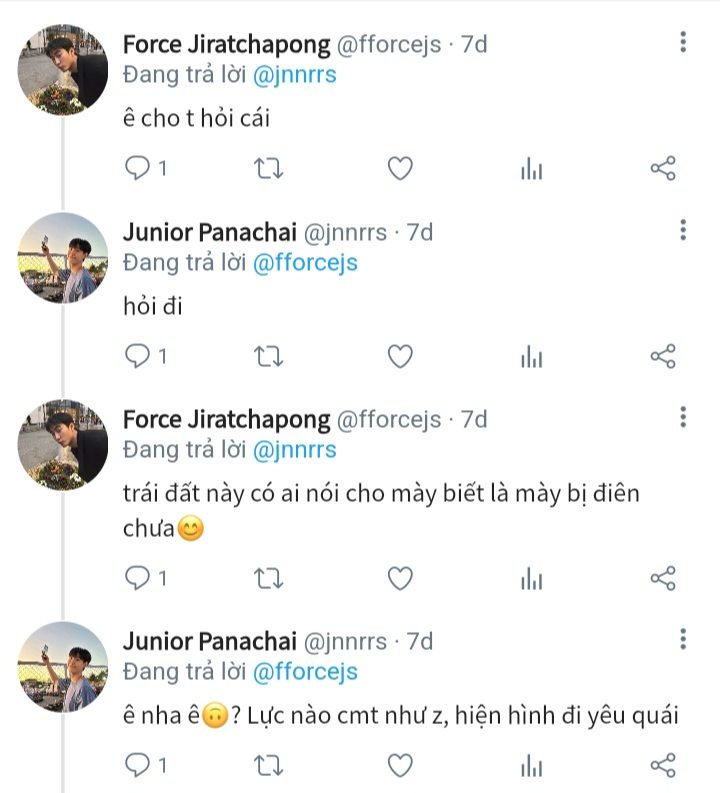Open more options on the "ê nha ê" tweet

[x=683, y=639]
